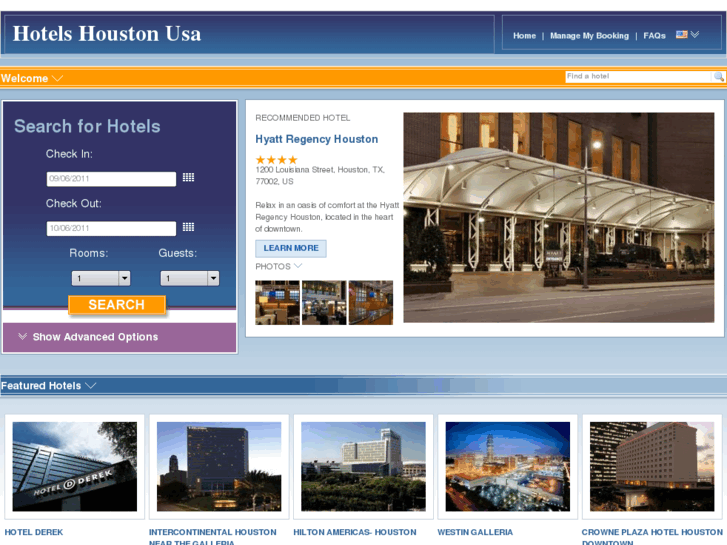Open the Crowne Plaza Hotel Houston Downtown link

coord(652,537)
